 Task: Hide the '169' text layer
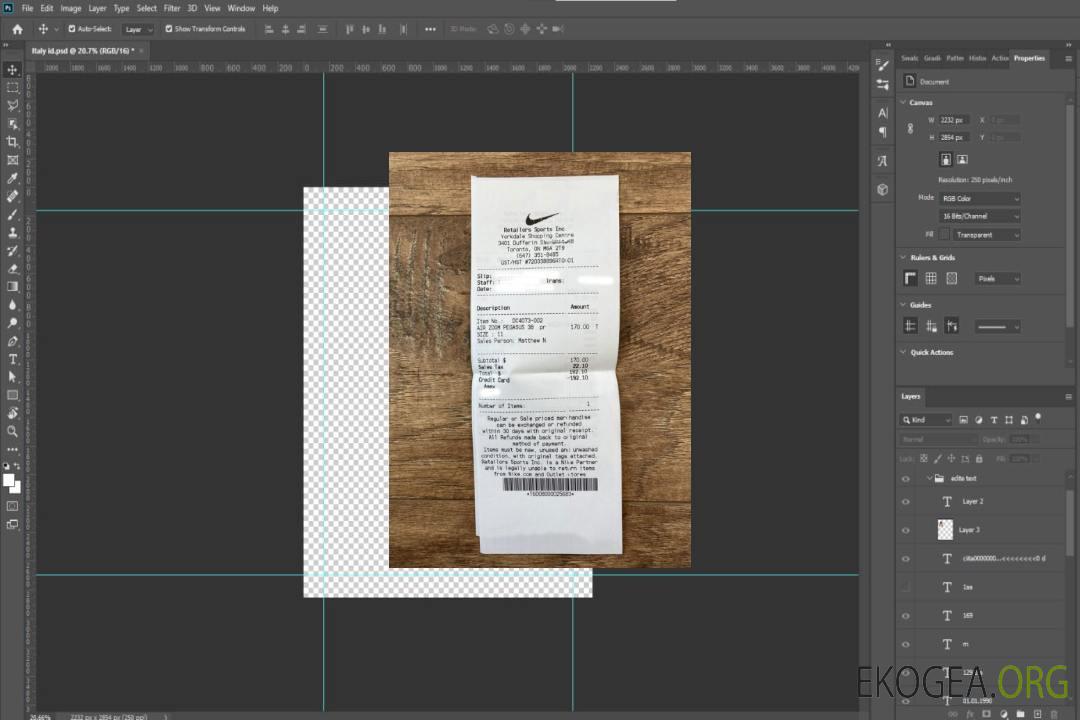[x=906, y=616]
